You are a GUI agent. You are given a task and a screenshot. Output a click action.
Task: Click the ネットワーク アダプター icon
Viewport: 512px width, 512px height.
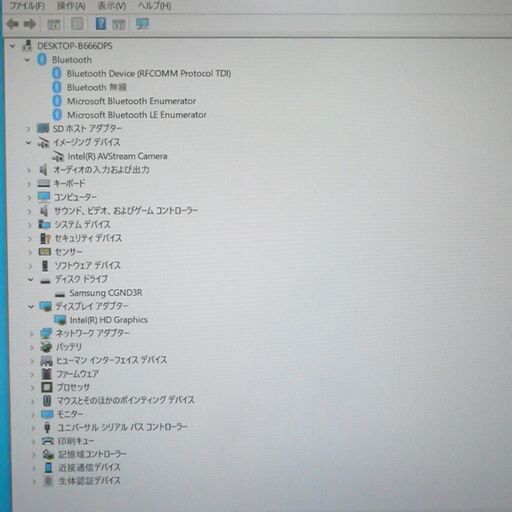coord(46,333)
